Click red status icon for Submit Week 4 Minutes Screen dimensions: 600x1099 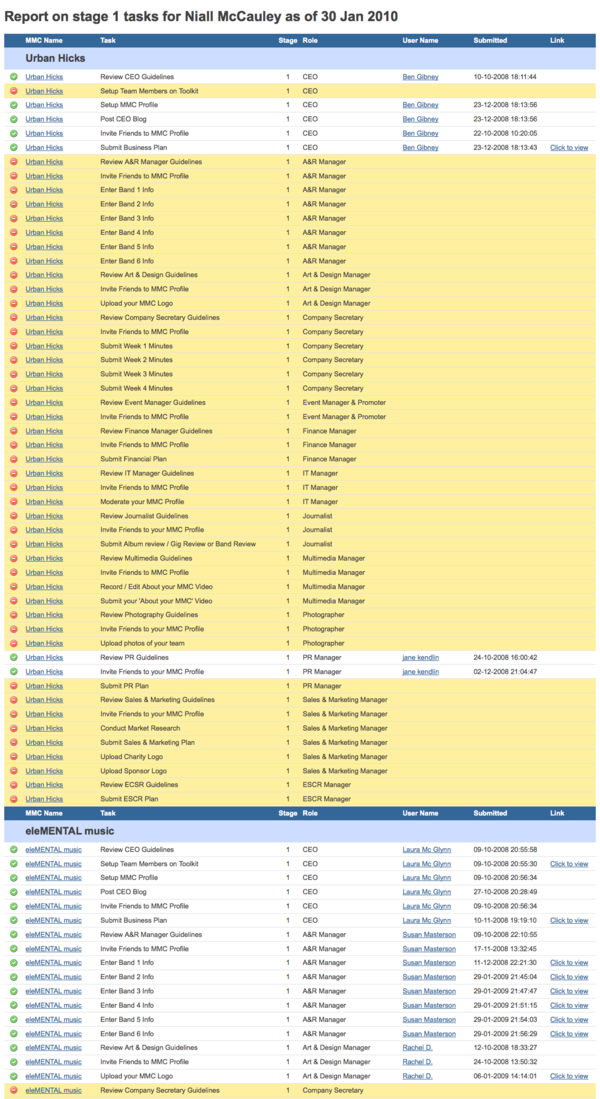pyautogui.click(x=14, y=388)
